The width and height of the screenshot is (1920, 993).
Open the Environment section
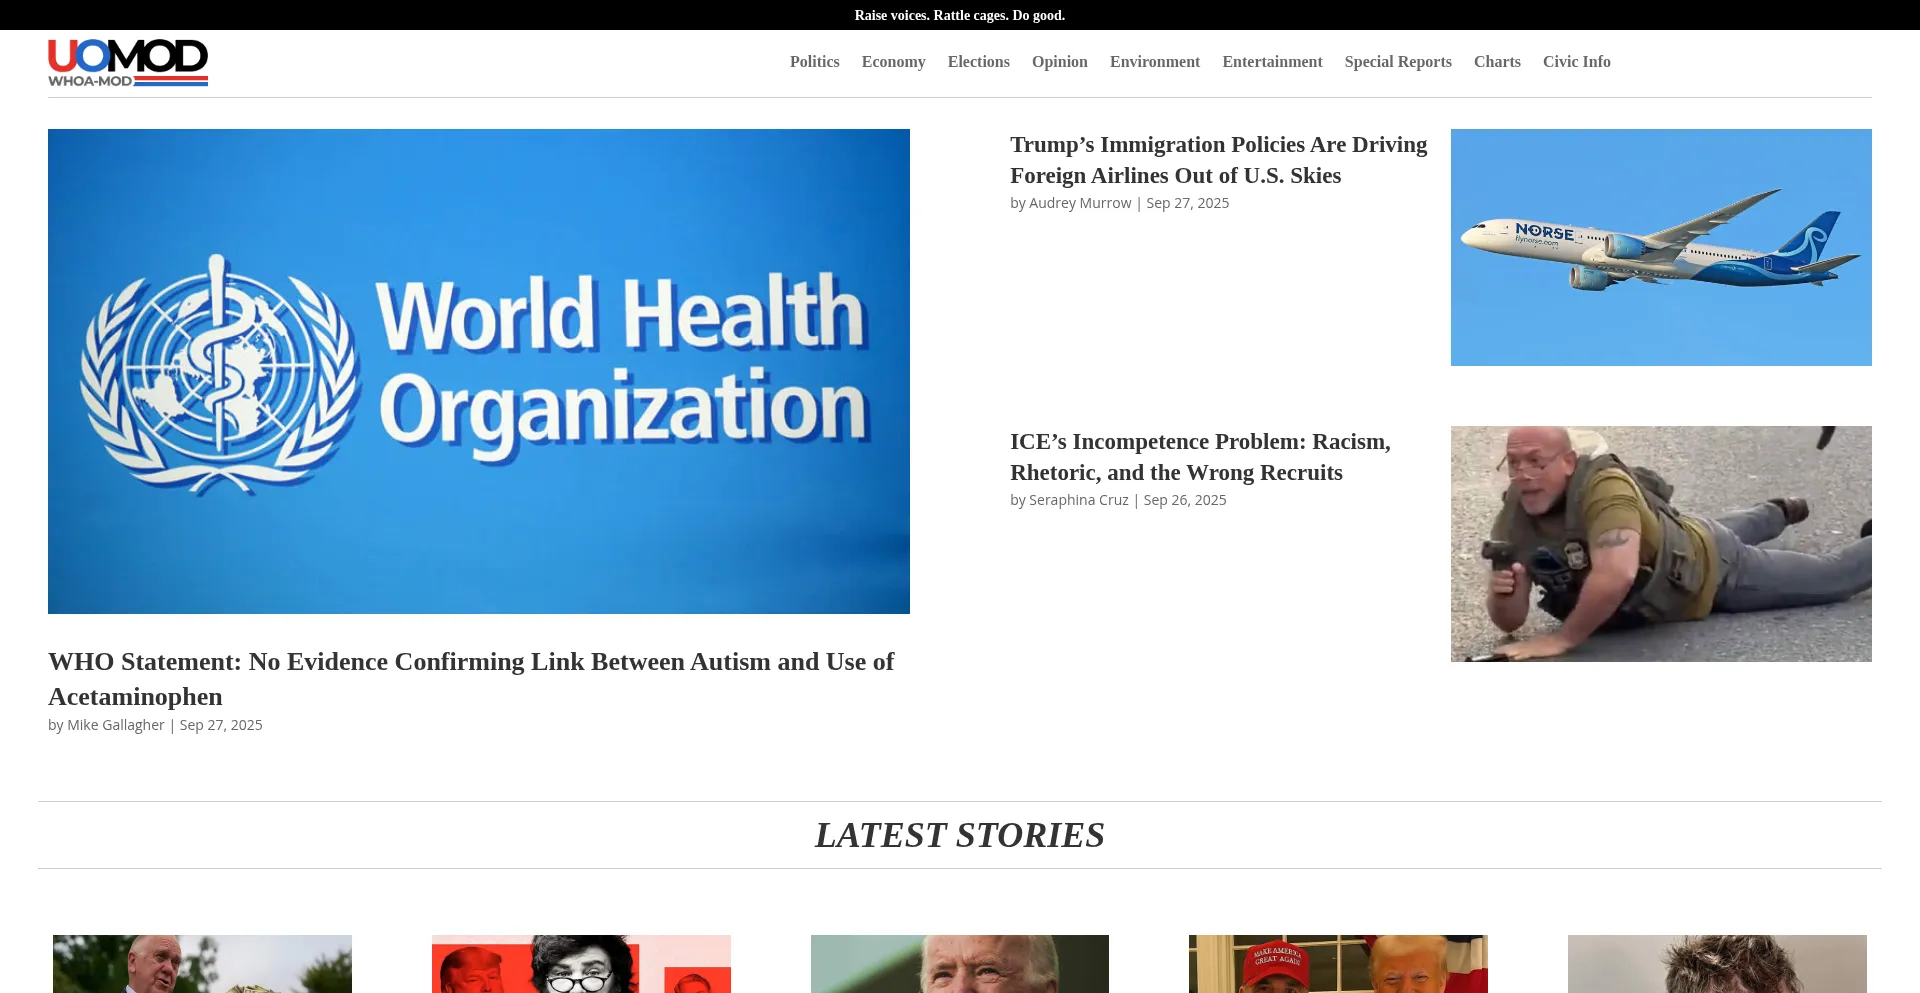point(1154,62)
